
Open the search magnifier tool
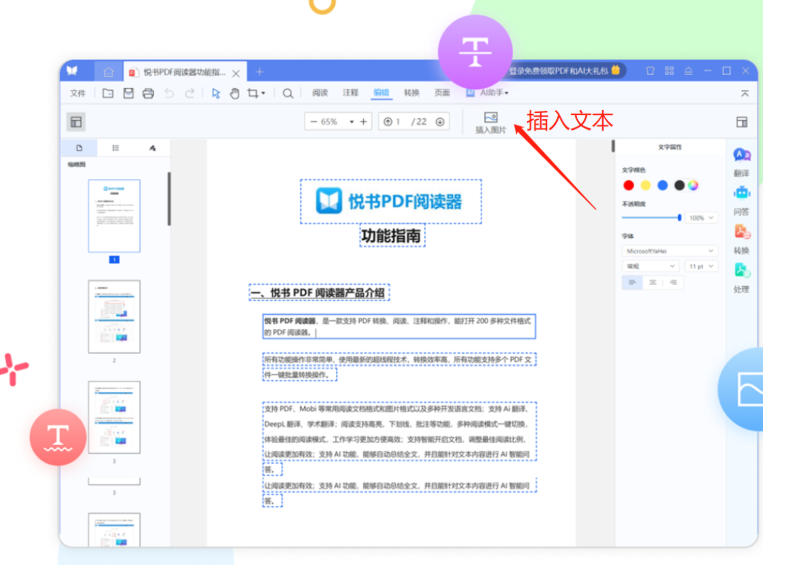[x=288, y=93]
